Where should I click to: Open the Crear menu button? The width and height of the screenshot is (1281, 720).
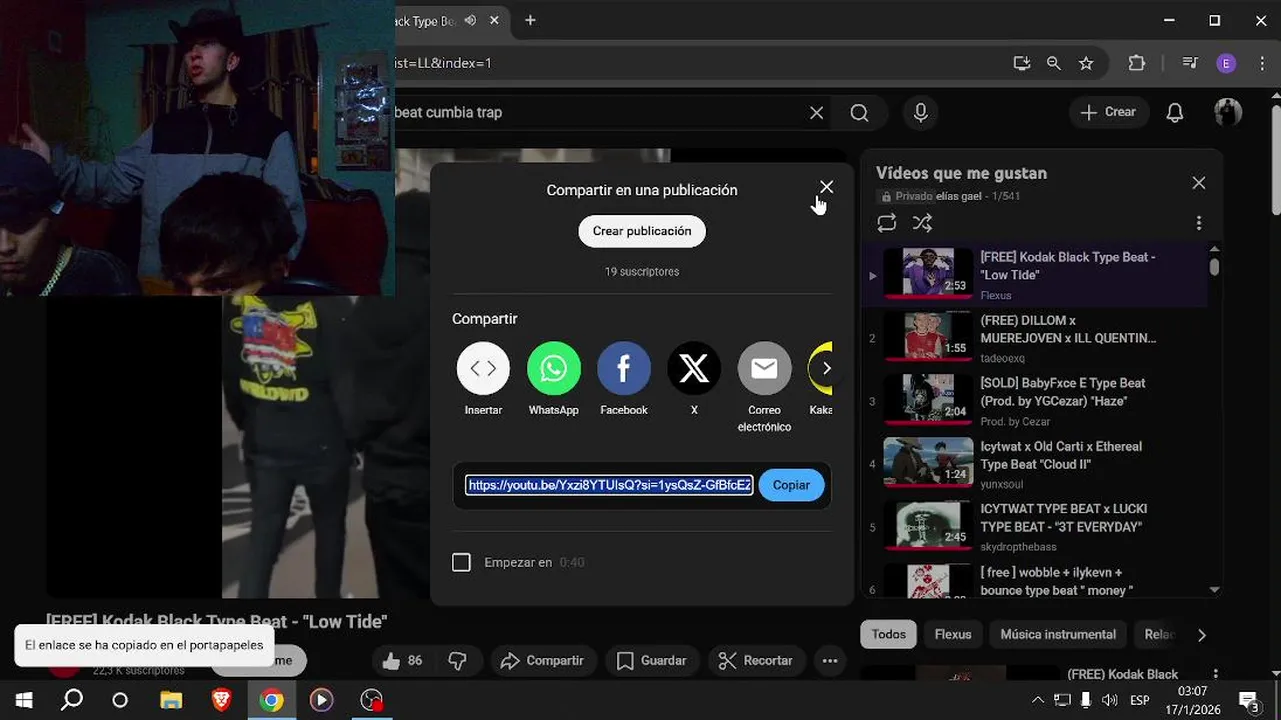click(x=1109, y=112)
